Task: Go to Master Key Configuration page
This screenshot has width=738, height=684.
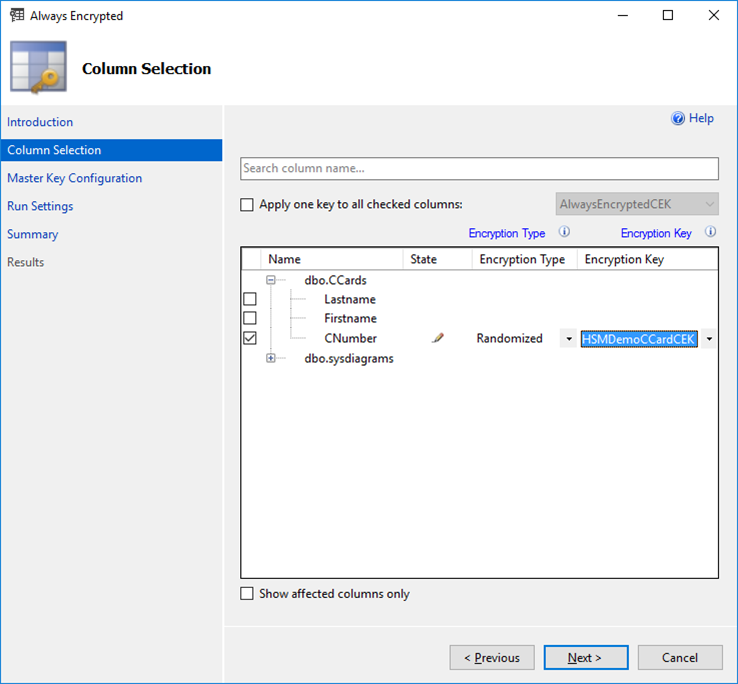Action: point(74,178)
